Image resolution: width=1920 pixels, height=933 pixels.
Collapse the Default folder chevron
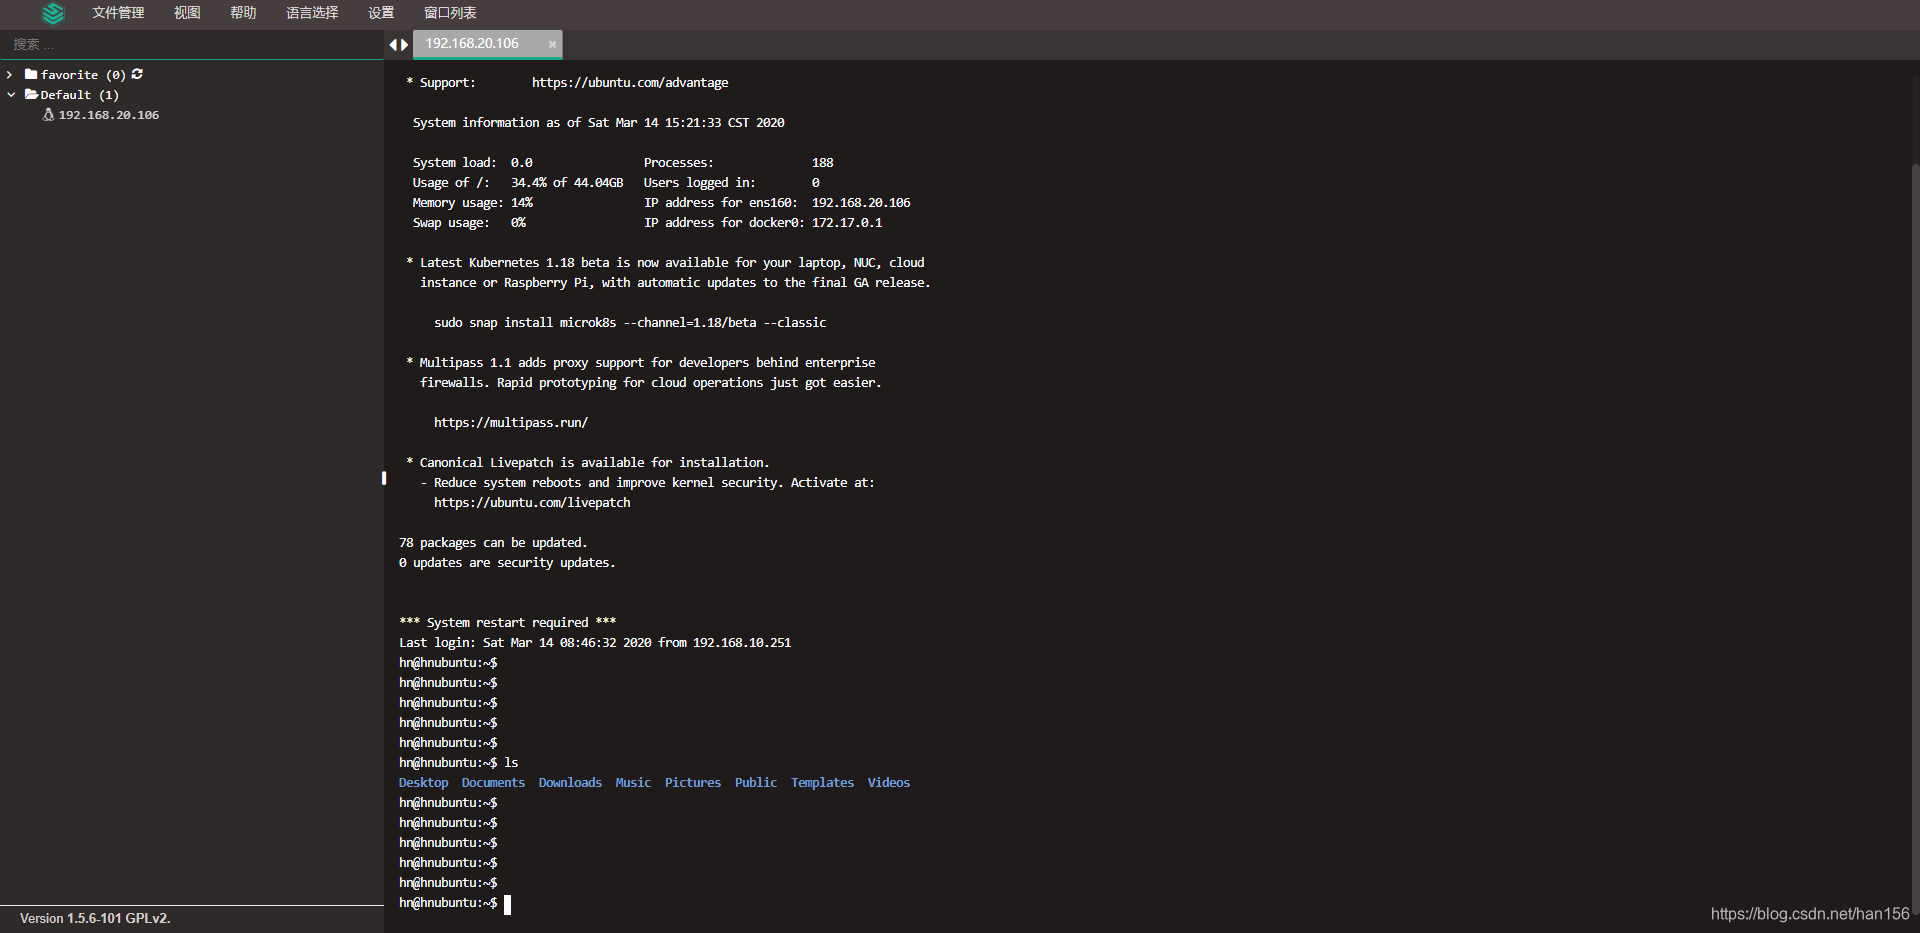(x=11, y=95)
